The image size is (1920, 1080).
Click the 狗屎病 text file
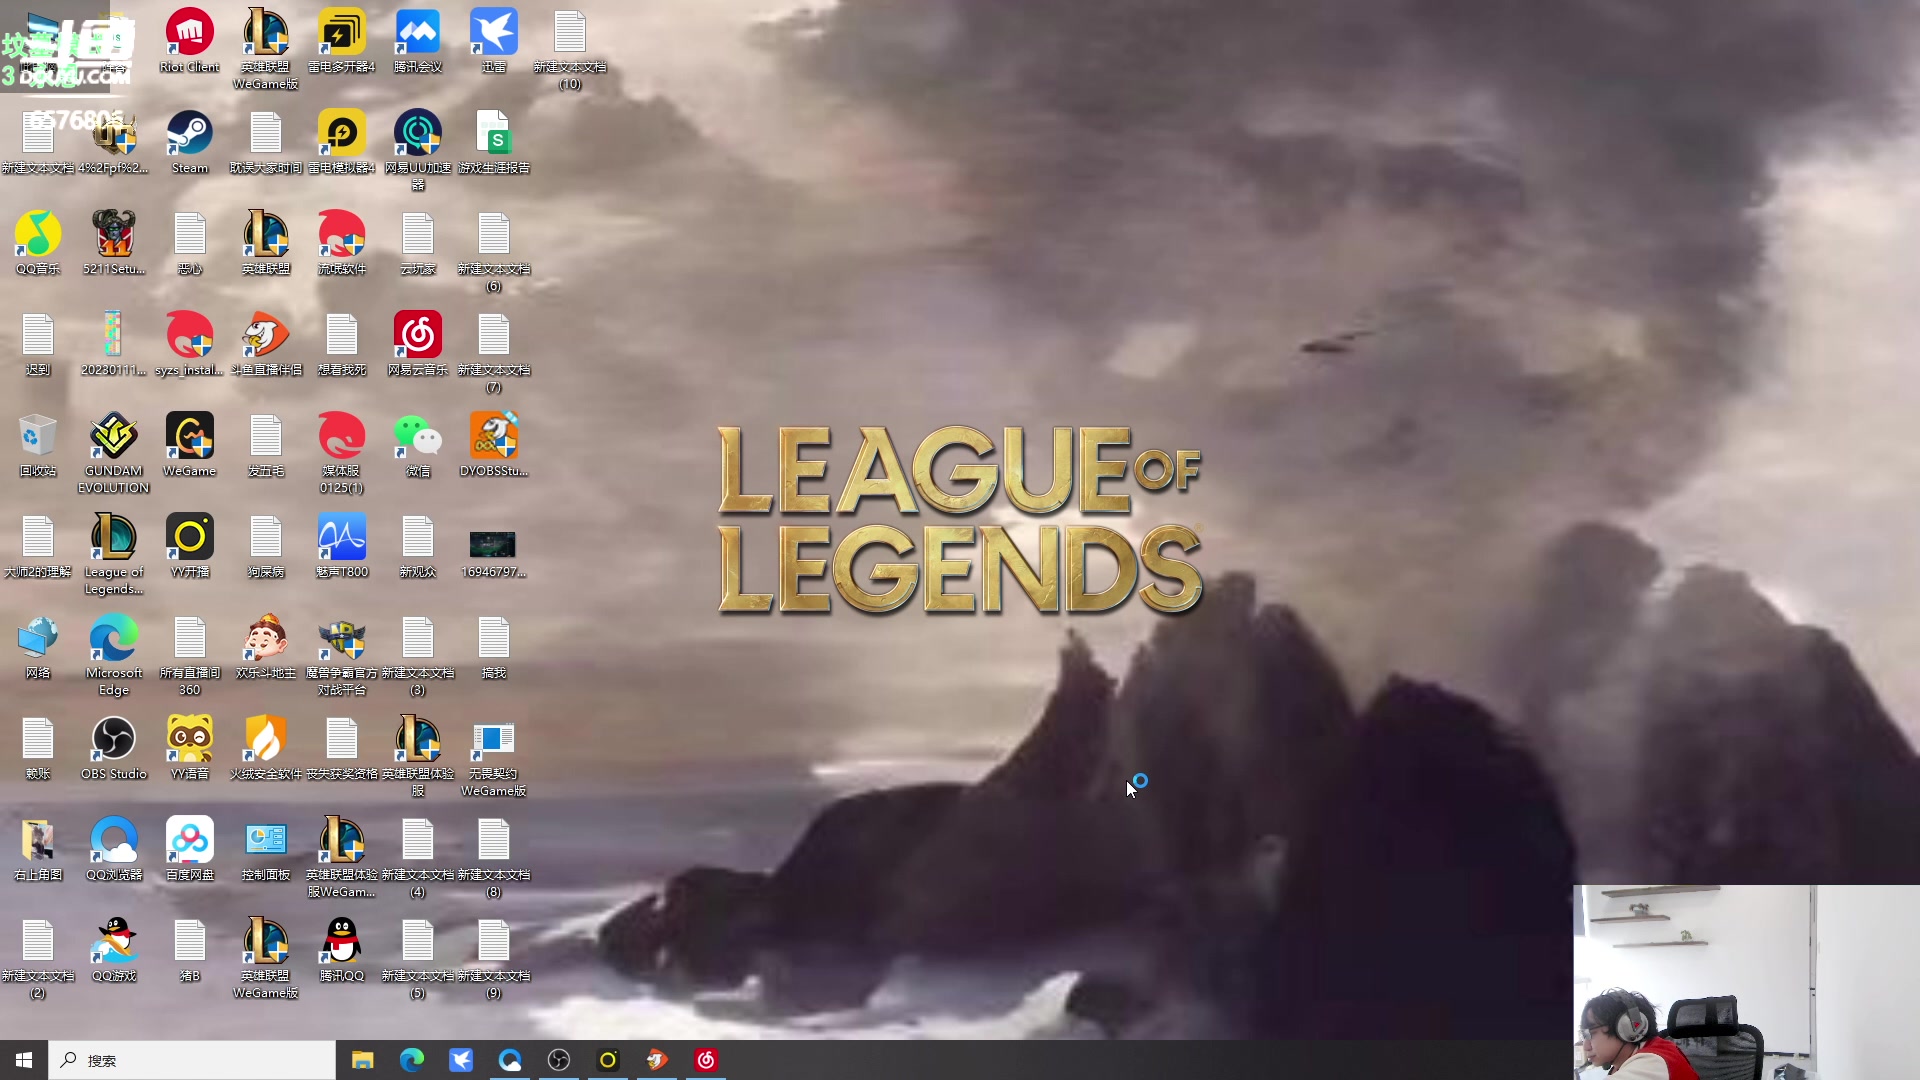coord(265,547)
